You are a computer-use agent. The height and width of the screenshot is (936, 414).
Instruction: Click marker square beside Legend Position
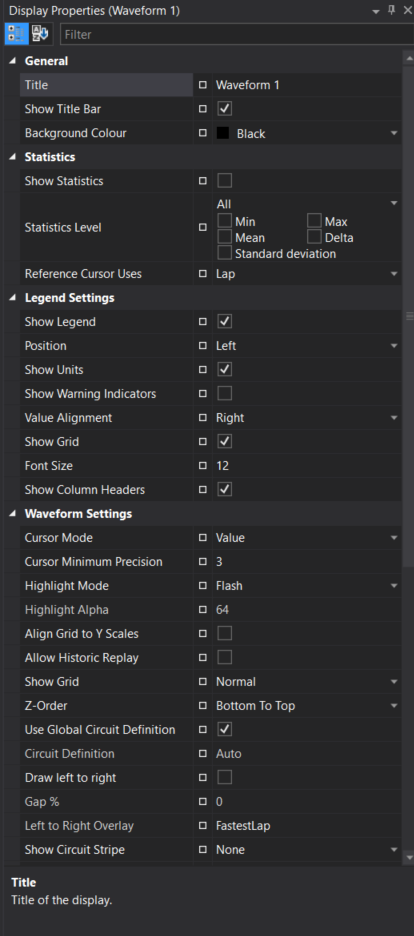coord(203,346)
